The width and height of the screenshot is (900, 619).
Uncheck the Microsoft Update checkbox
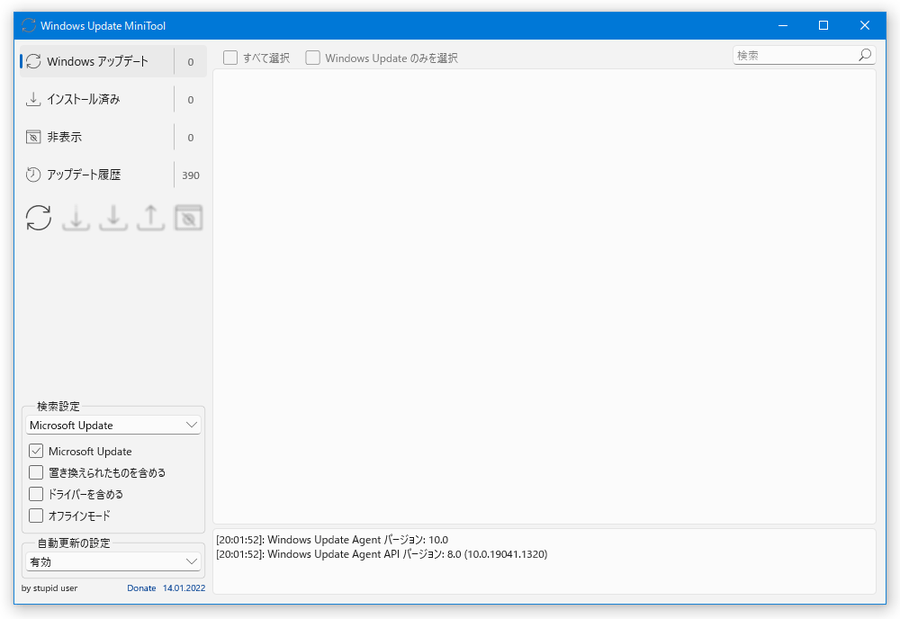pos(36,451)
